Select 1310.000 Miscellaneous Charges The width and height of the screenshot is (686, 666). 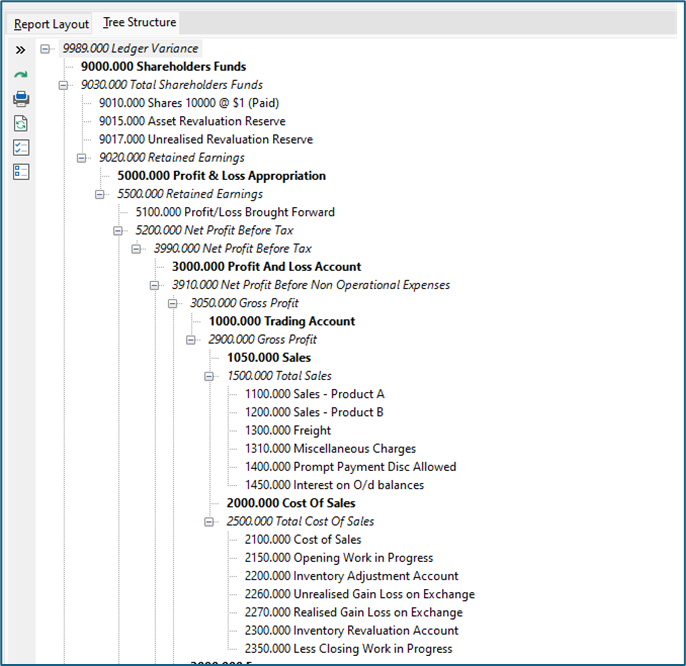coord(331,449)
